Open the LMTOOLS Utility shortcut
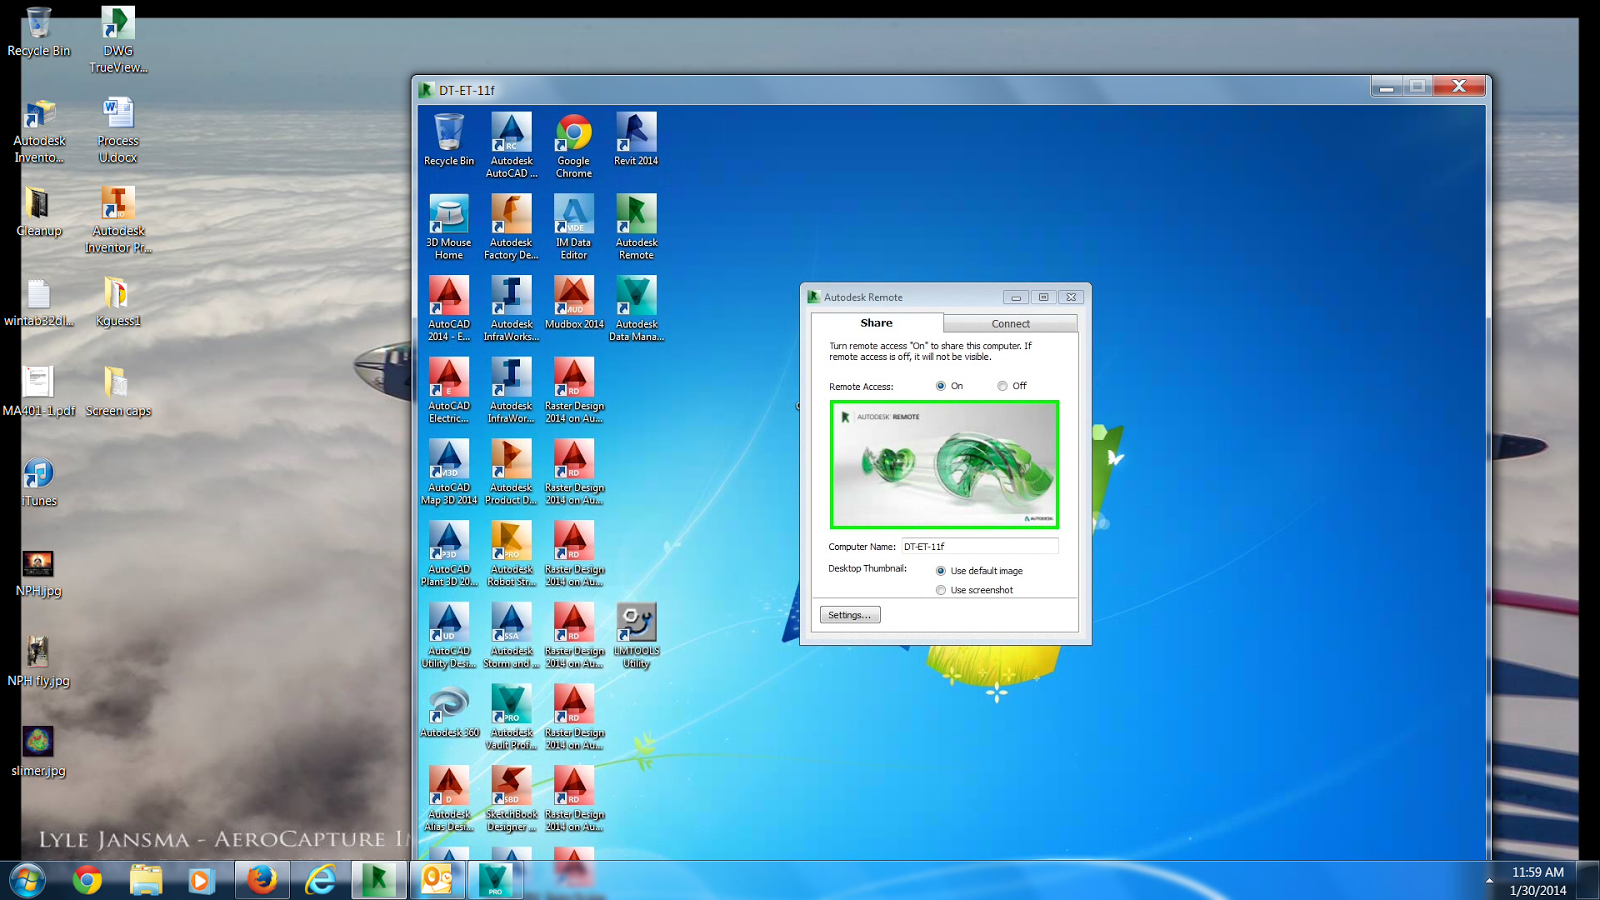The image size is (1600, 900). click(x=636, y=637)
